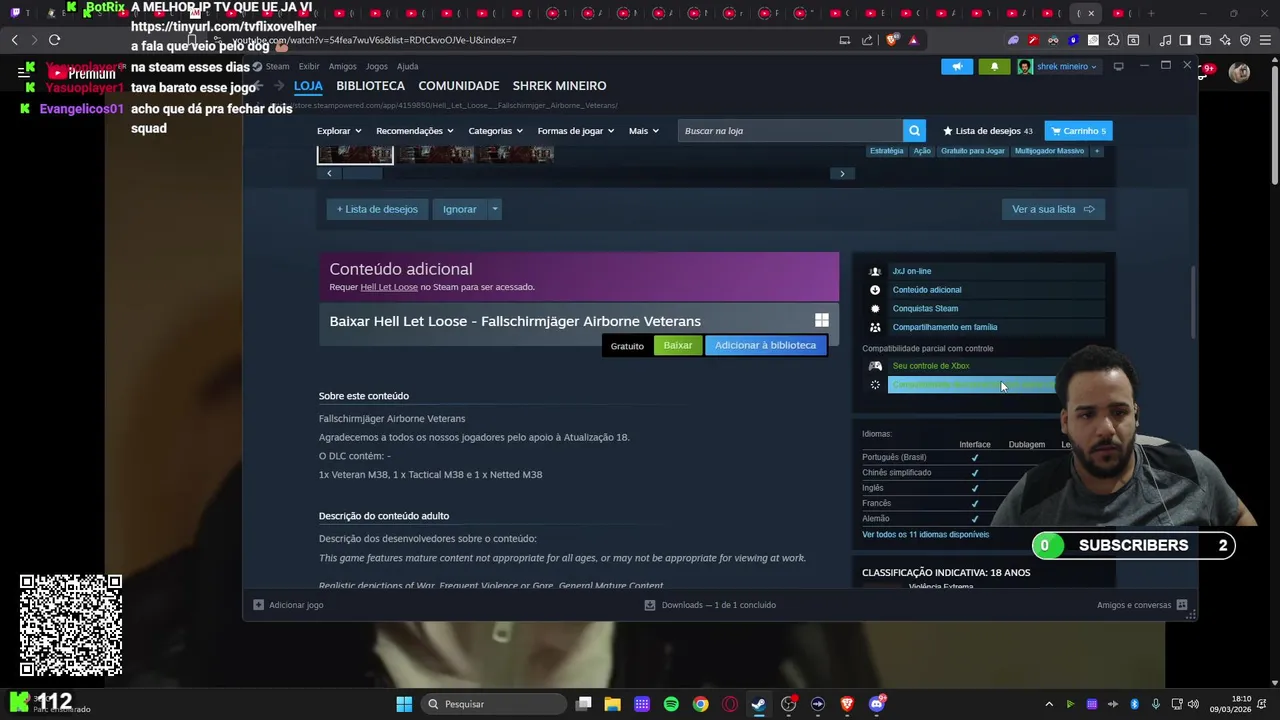Expand the Explorar dropdown

[339, 131]
